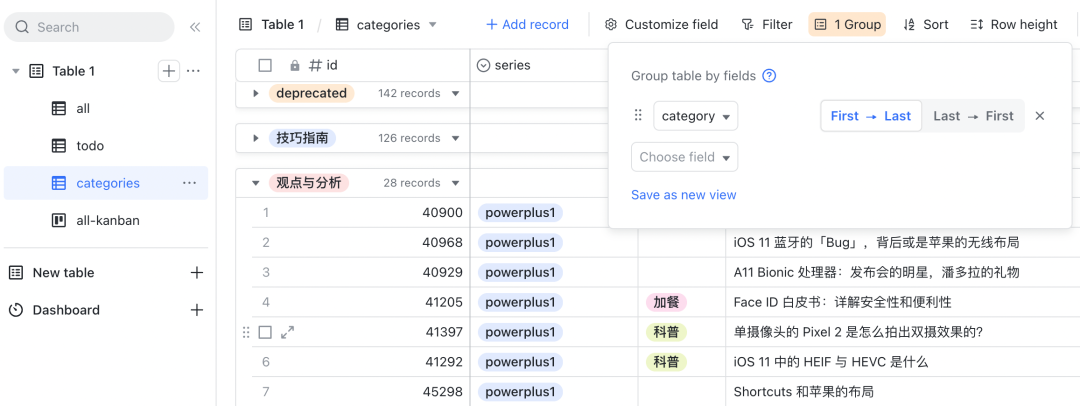Open more options next to categories view
Viewport: 1080px width, 406px height.
point(189,183)
